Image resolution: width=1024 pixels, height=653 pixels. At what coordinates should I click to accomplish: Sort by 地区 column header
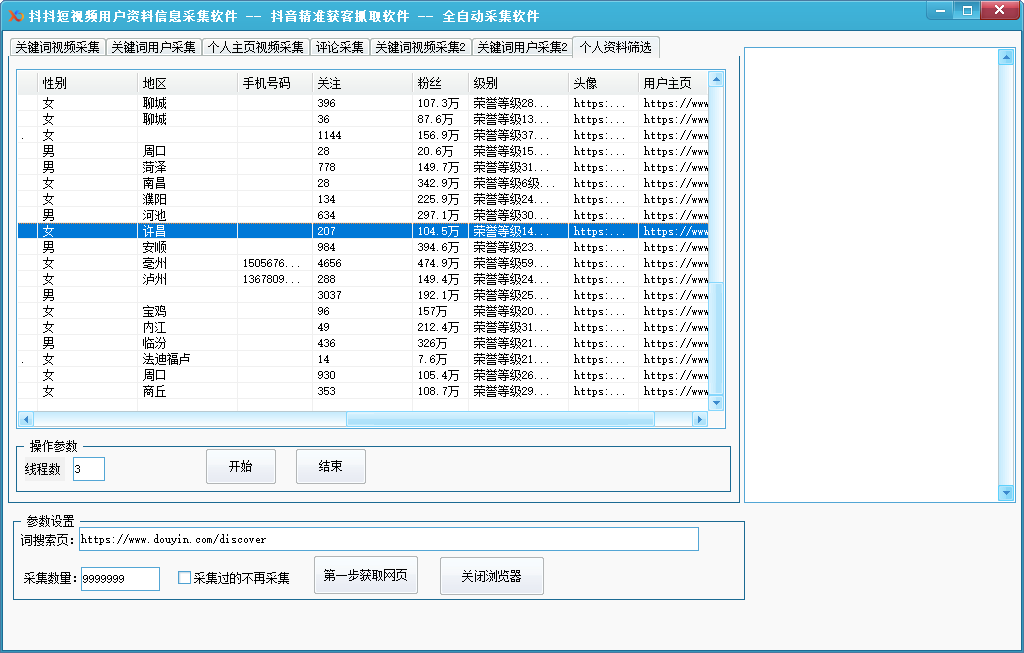click(187, 83)
